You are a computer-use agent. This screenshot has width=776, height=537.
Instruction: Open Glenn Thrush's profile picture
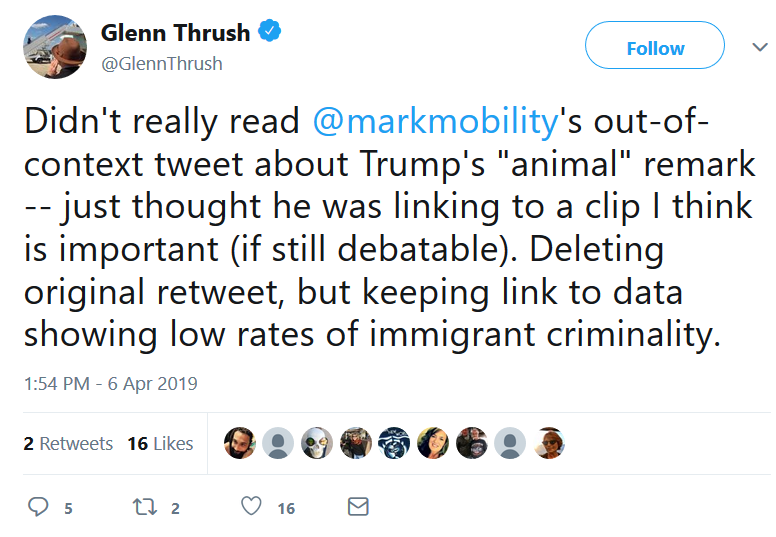(x=55, y=47)
